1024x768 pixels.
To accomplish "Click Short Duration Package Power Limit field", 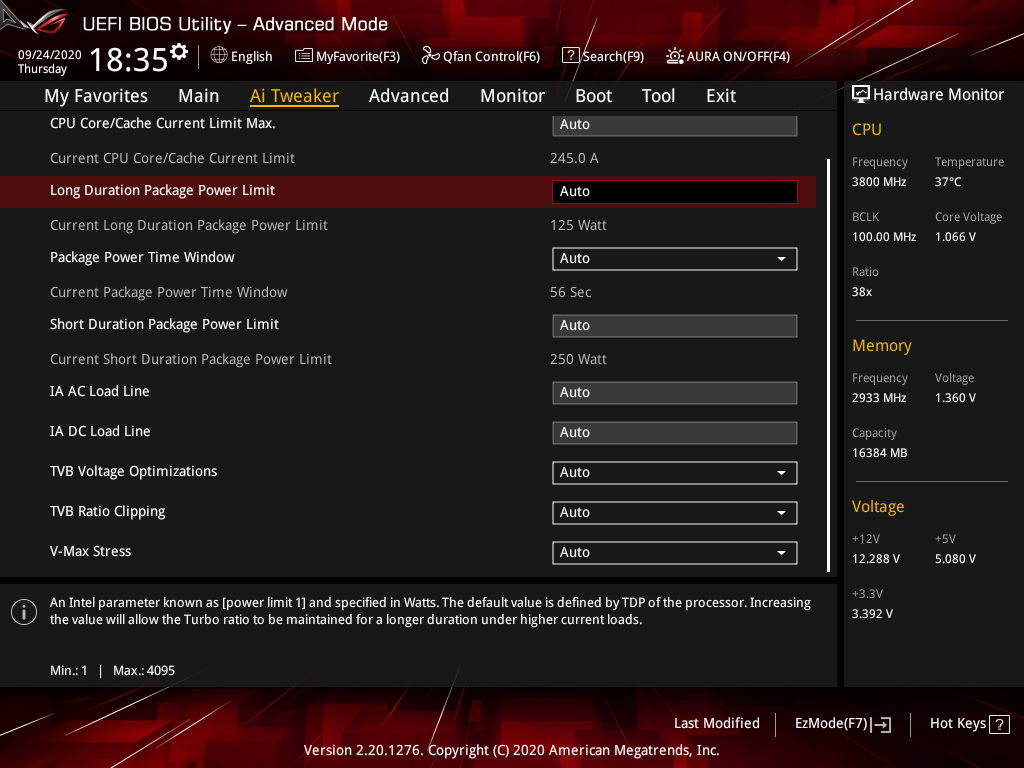I will (x=675, y=326).
